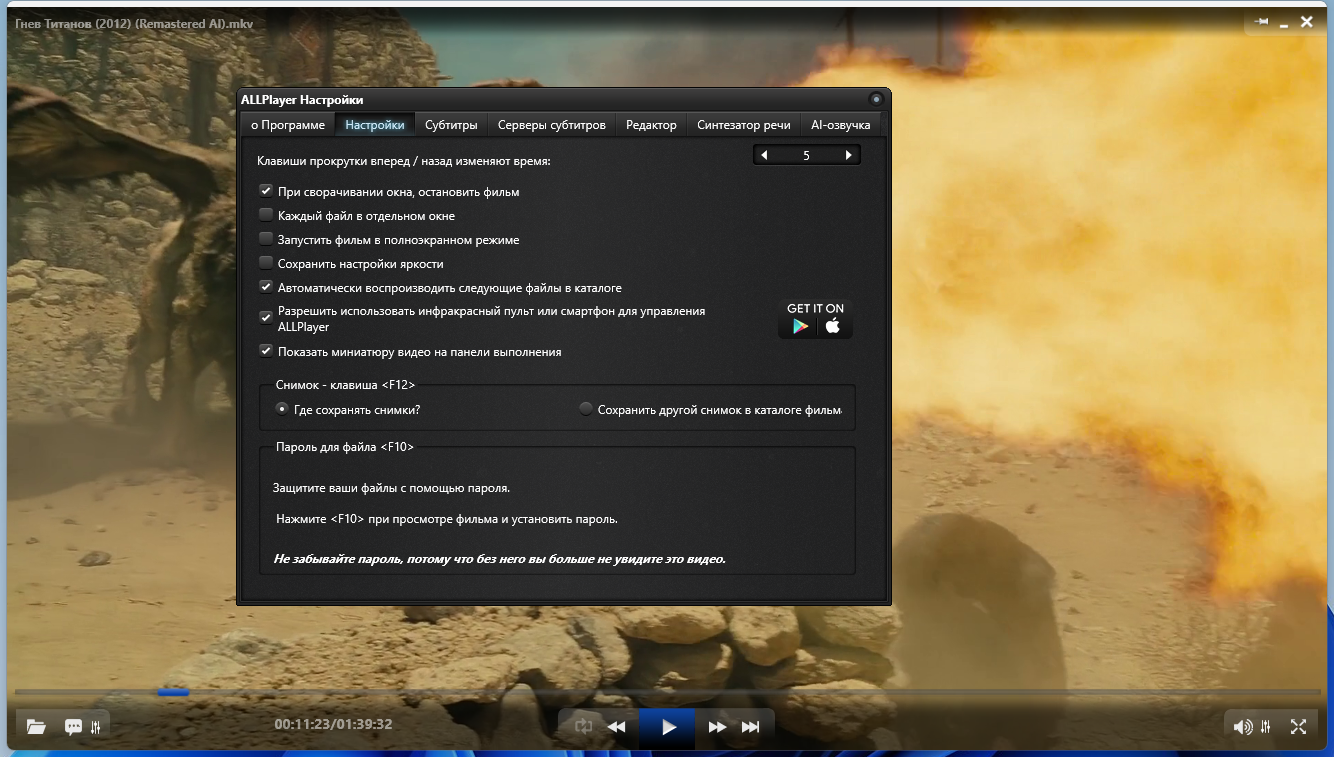Open subtitle adjustment sliders beside the speech bubble

coord(96,727)
